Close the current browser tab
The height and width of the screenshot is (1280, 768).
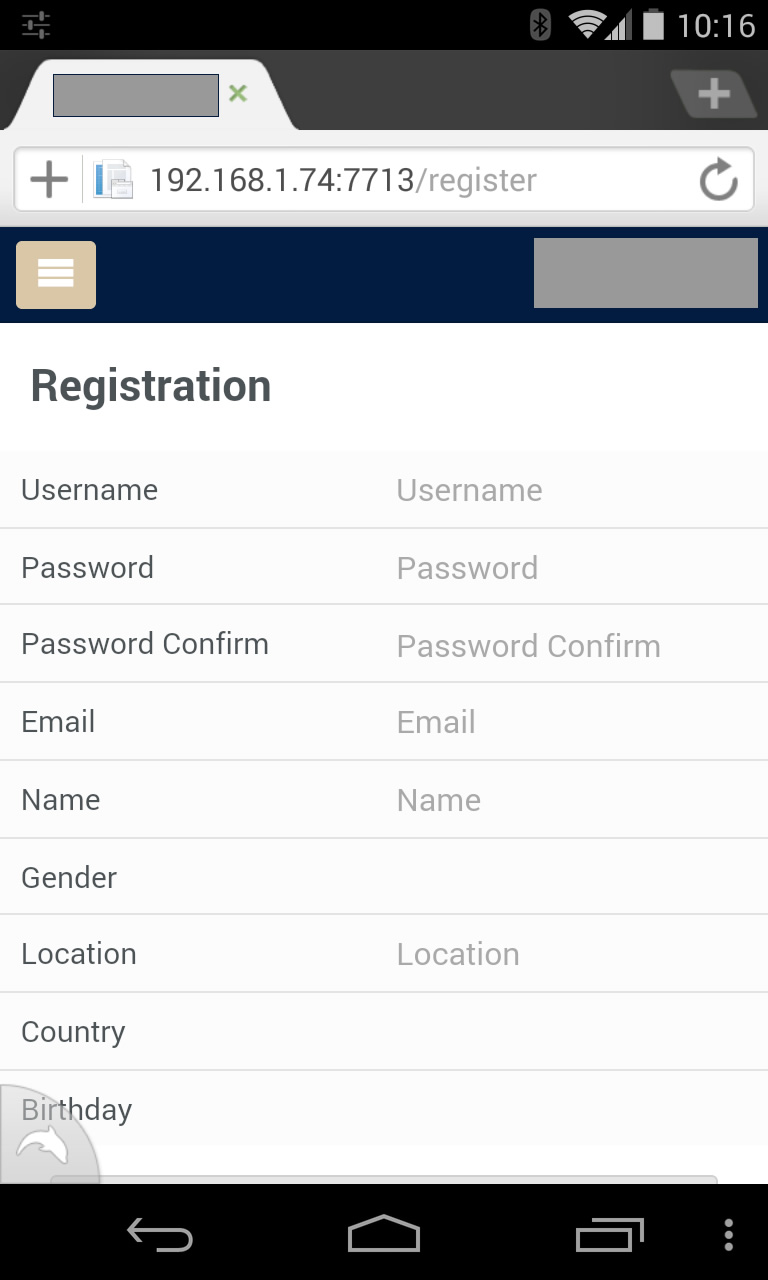click(x=238, y=94)
